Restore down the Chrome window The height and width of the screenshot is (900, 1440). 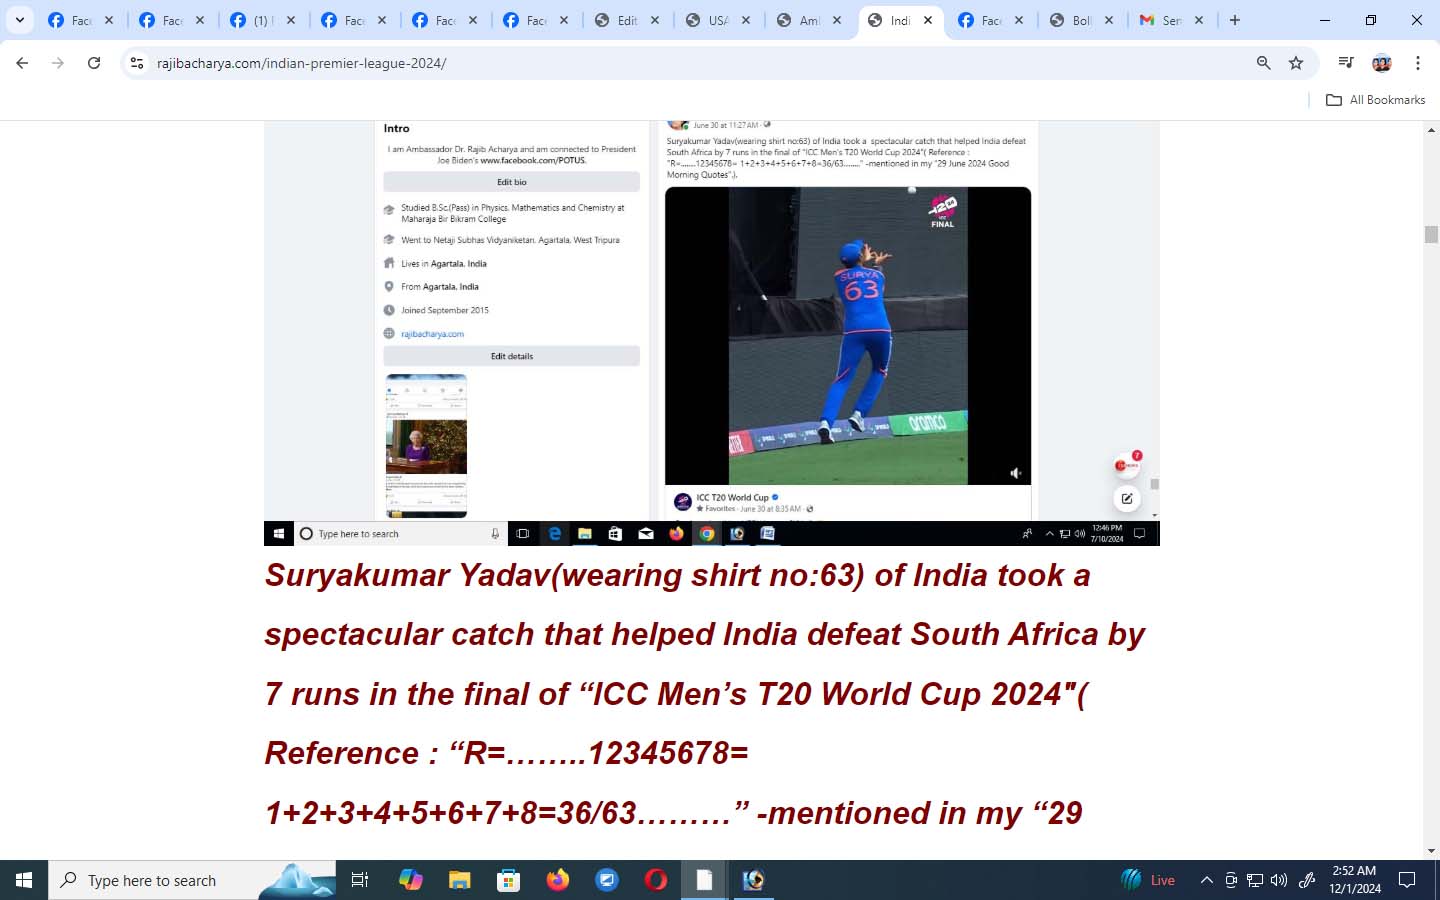[x=1371, y=20]
